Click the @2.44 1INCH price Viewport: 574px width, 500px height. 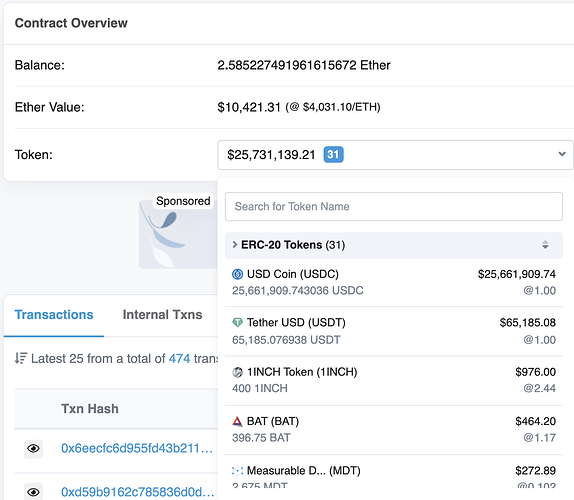[540, 388]
